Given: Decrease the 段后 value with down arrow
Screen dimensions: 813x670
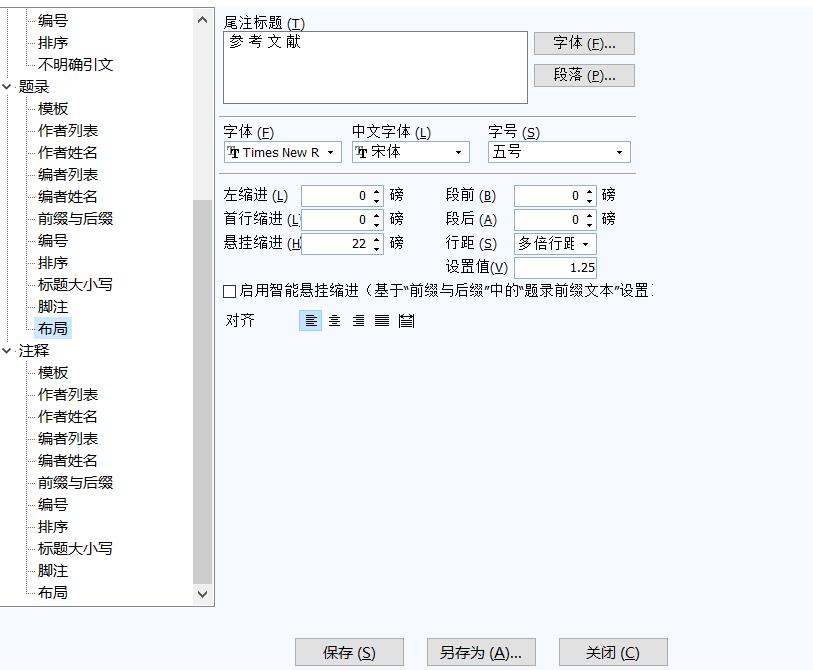Looking at the screenshot, I should tap(590, 225).
